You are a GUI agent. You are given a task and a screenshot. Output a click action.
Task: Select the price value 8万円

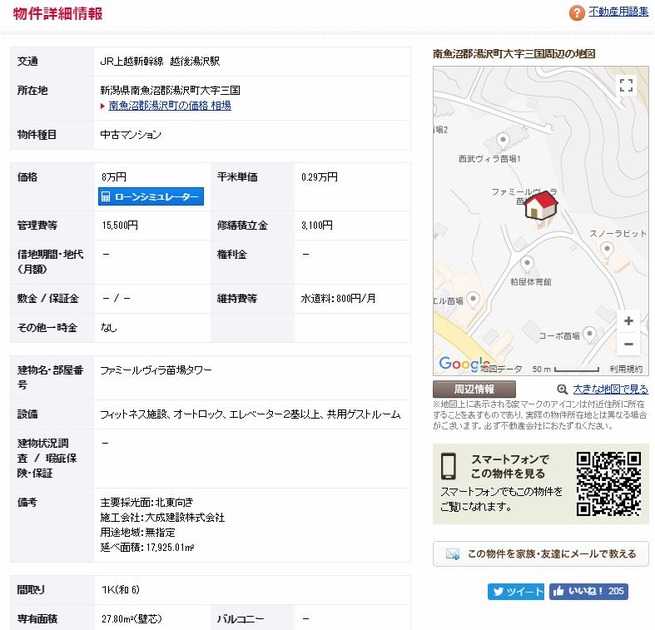click(114, 177)
